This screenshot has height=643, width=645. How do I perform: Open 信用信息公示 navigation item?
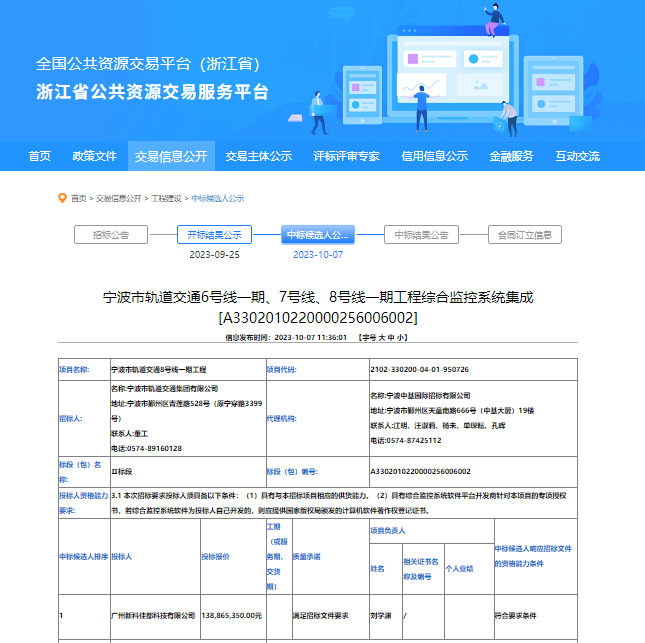point(434,156)
